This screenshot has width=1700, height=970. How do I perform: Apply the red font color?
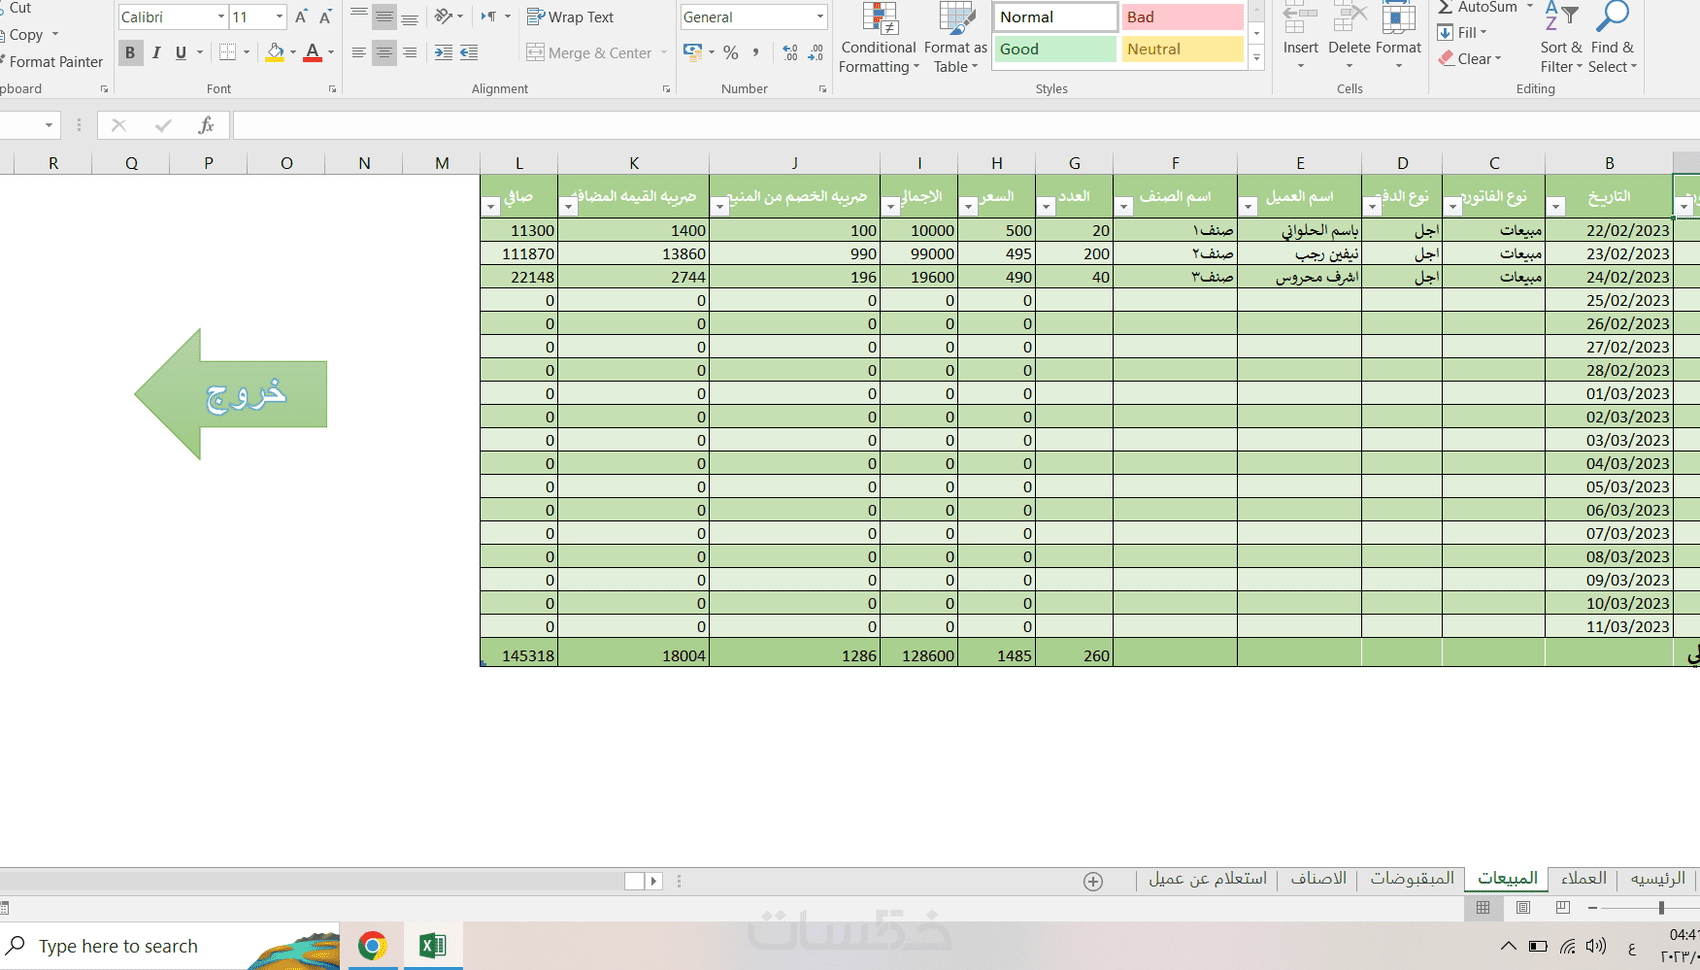(x=312, y=52)
